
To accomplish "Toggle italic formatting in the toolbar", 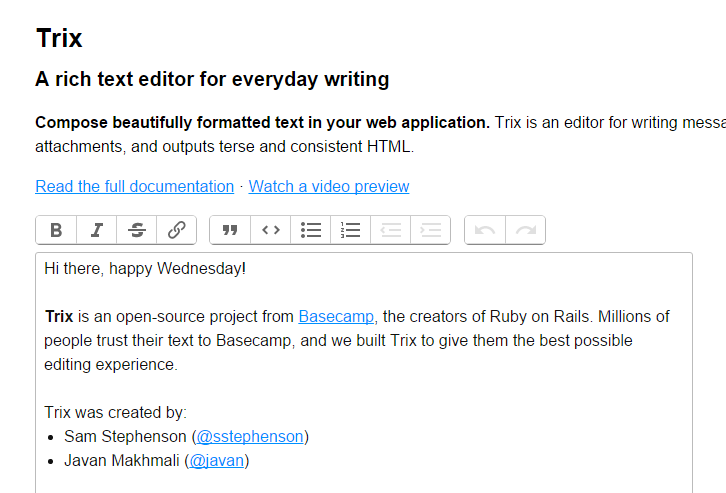I will (x=96, y=230).
